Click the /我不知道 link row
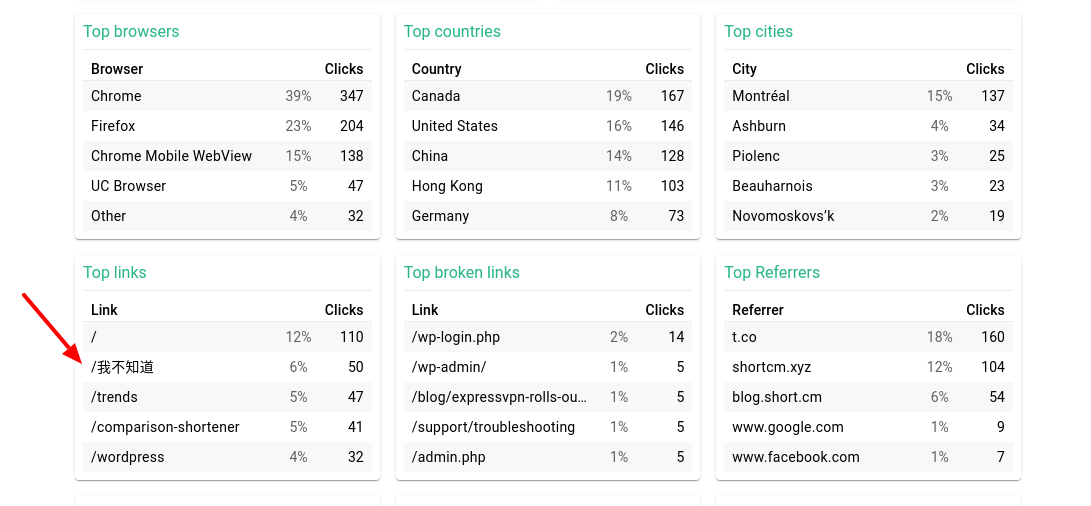1091x506 pixels. 227,367
